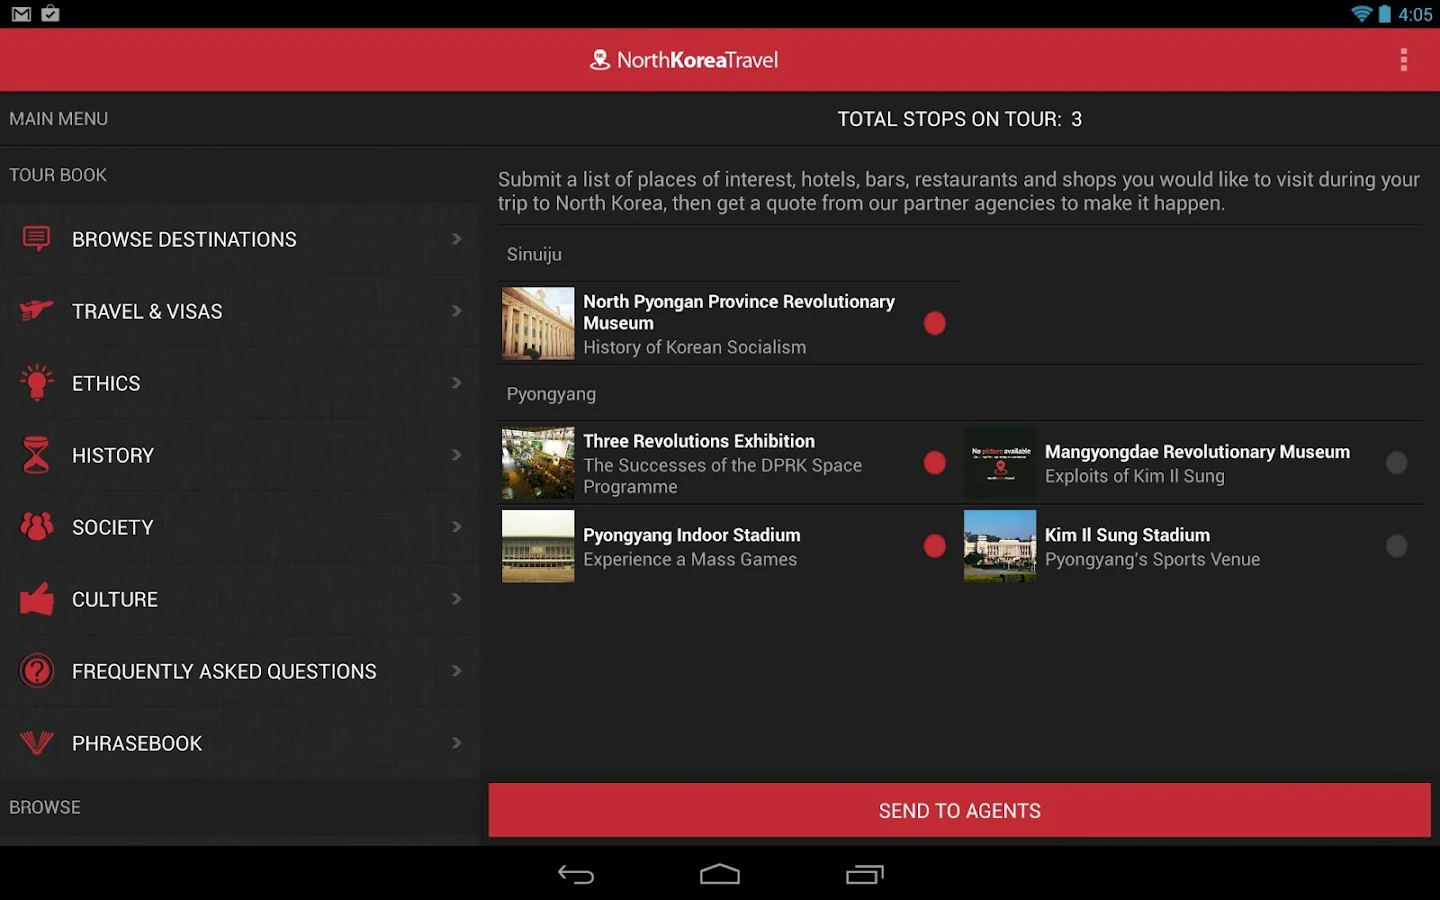Select the Browse Destinations speech bubble icon
Image resolution: width=1440 pixels, height=900 pixels.
click(36, 239)
